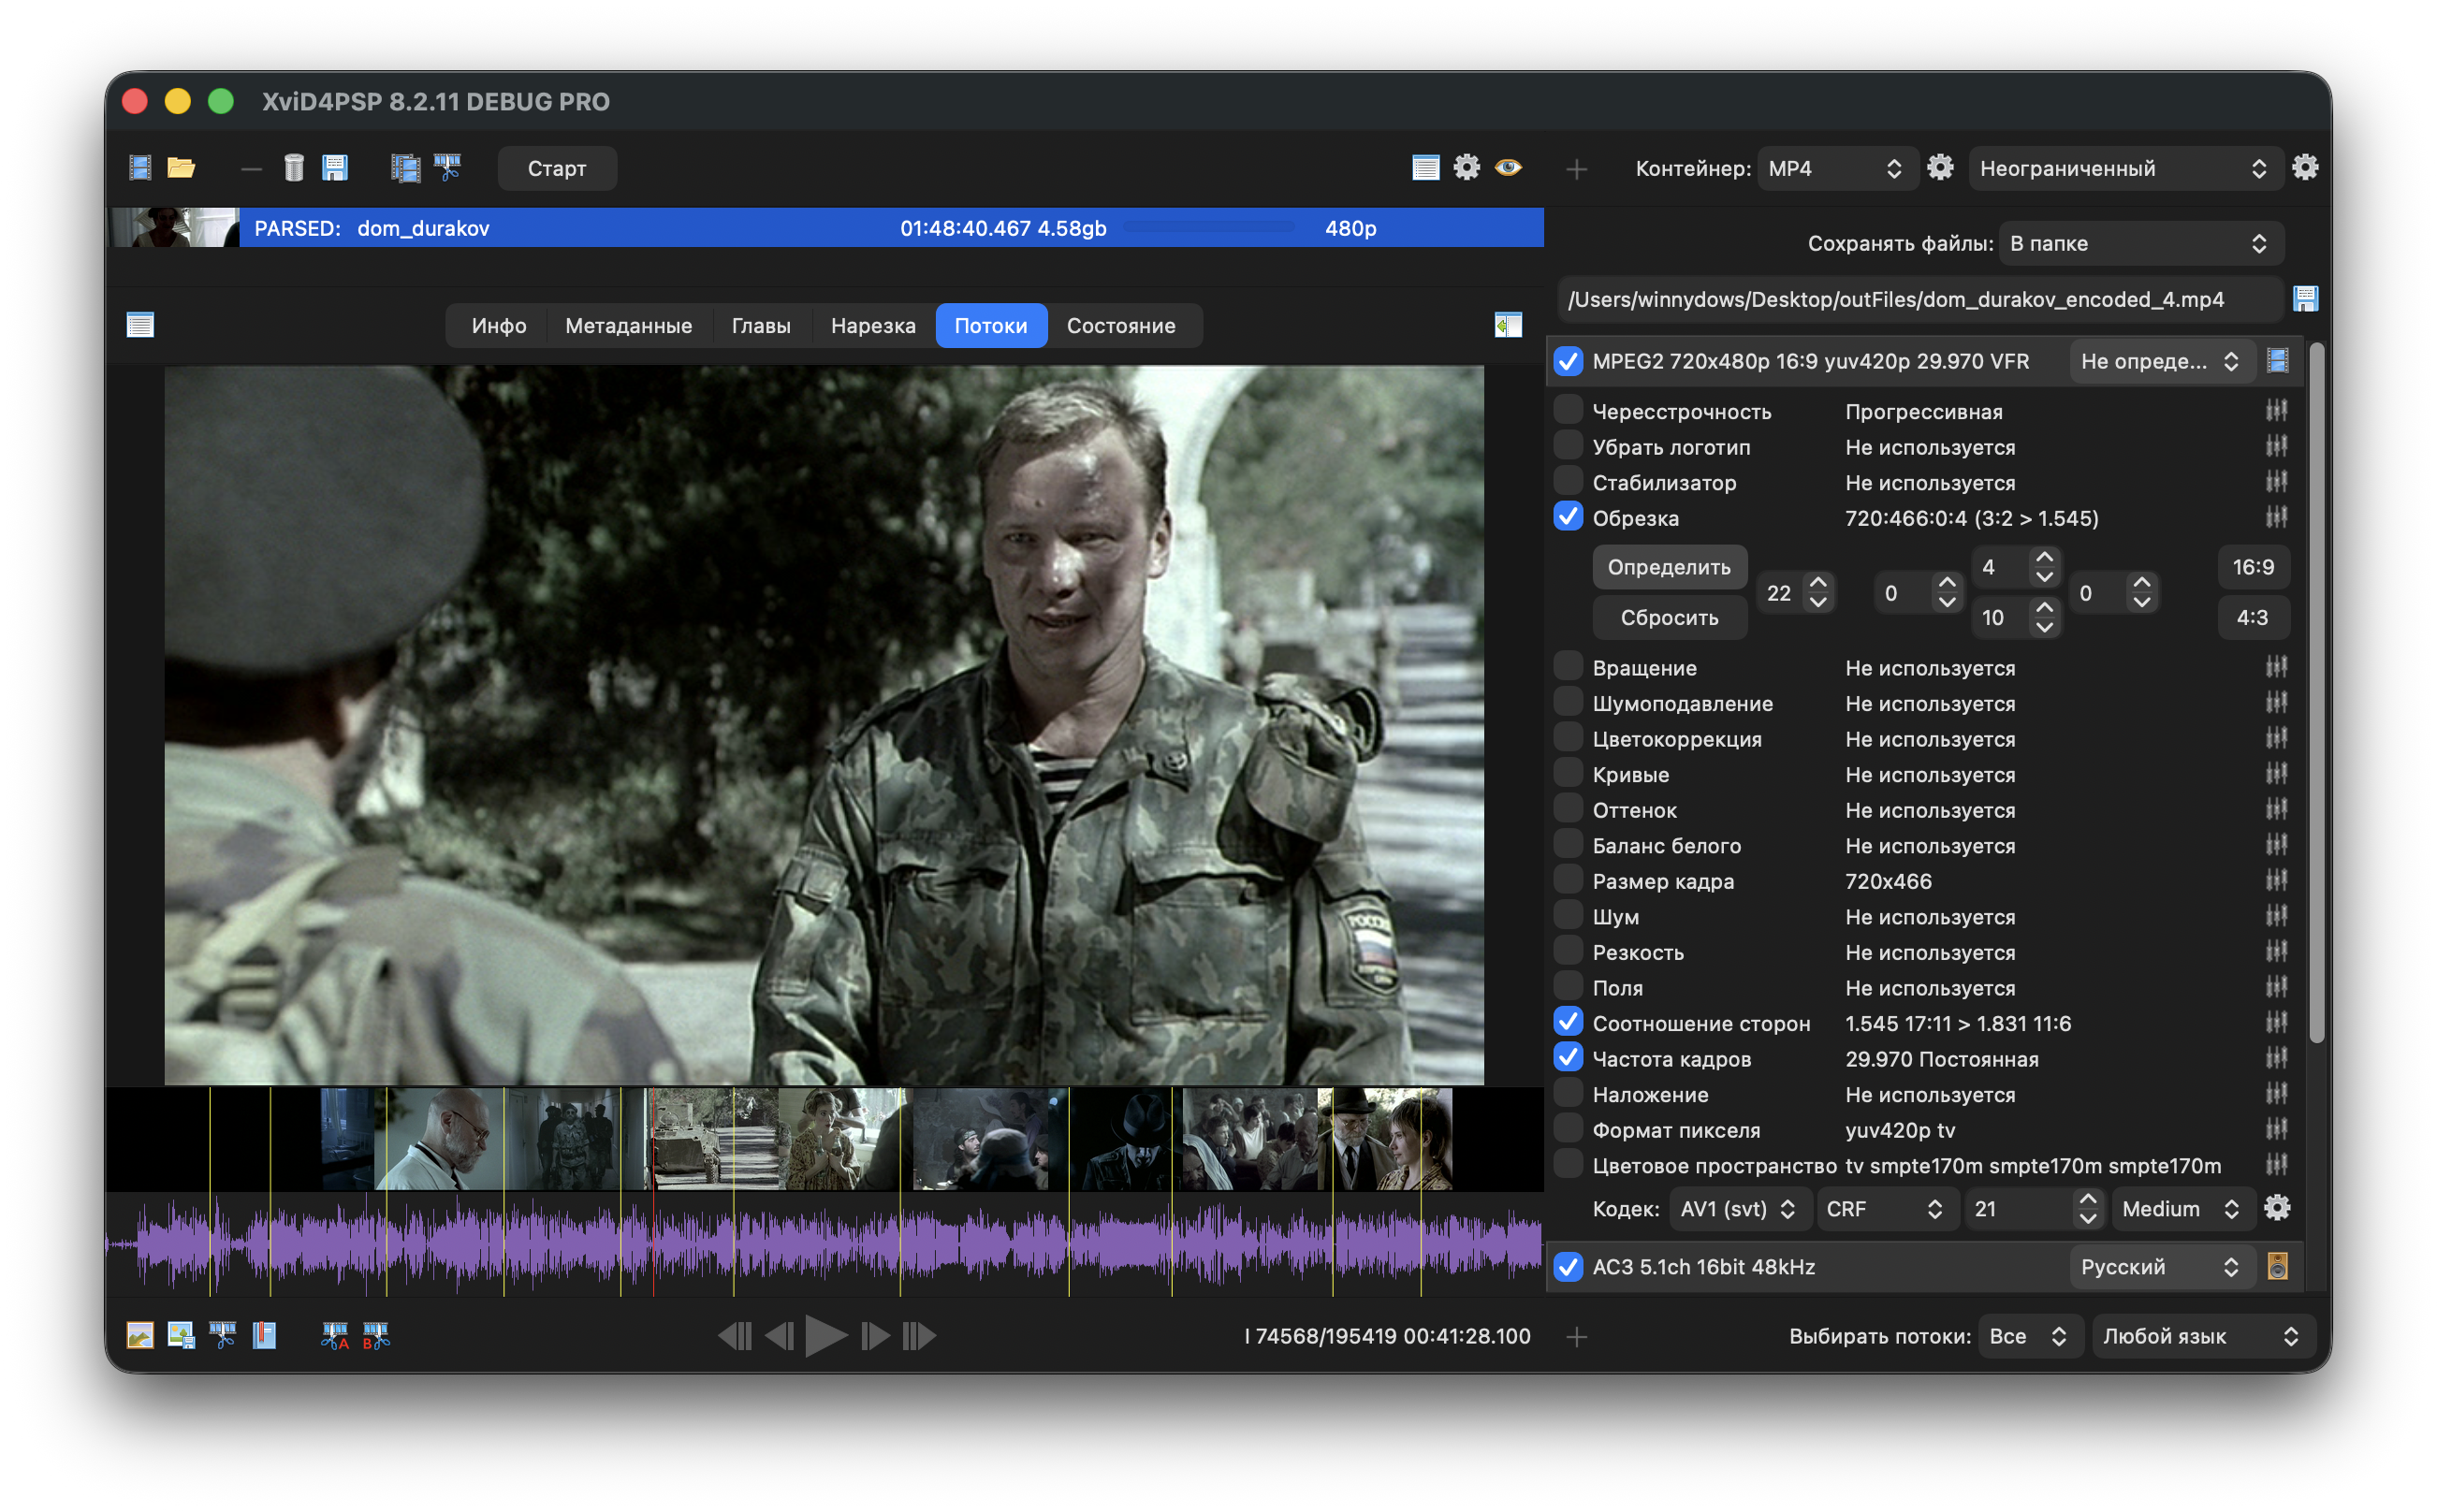2437x1512 pixels.
Task: Open the AV1 (svt) codec dropdown
Action: coord(1738,1209)
